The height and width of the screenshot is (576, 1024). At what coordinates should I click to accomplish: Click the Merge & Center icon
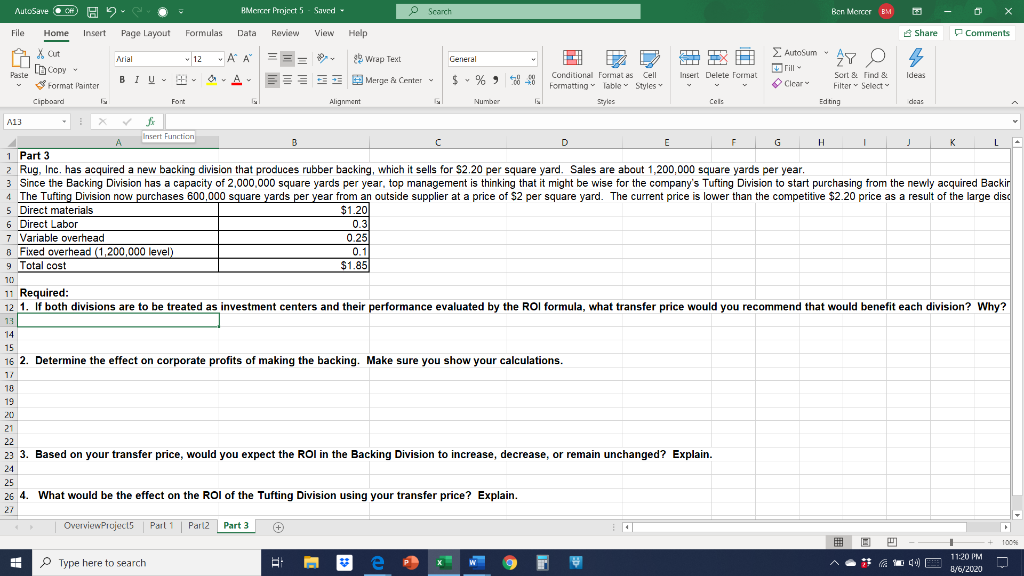click(x=357, y=80)
